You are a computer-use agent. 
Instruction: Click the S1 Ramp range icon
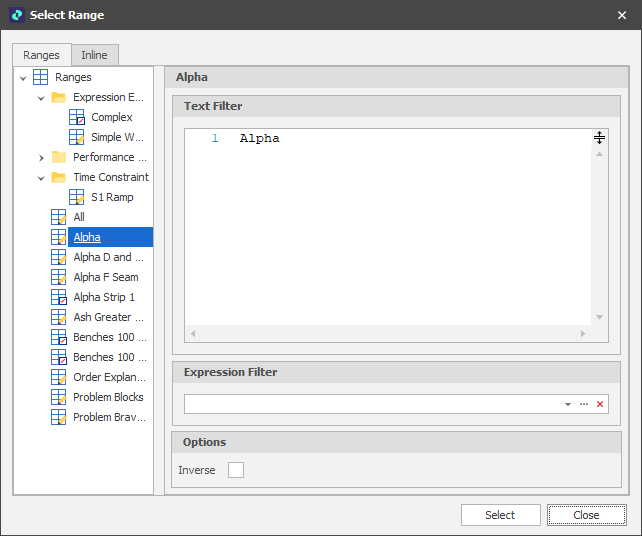(x=77, y=197)
